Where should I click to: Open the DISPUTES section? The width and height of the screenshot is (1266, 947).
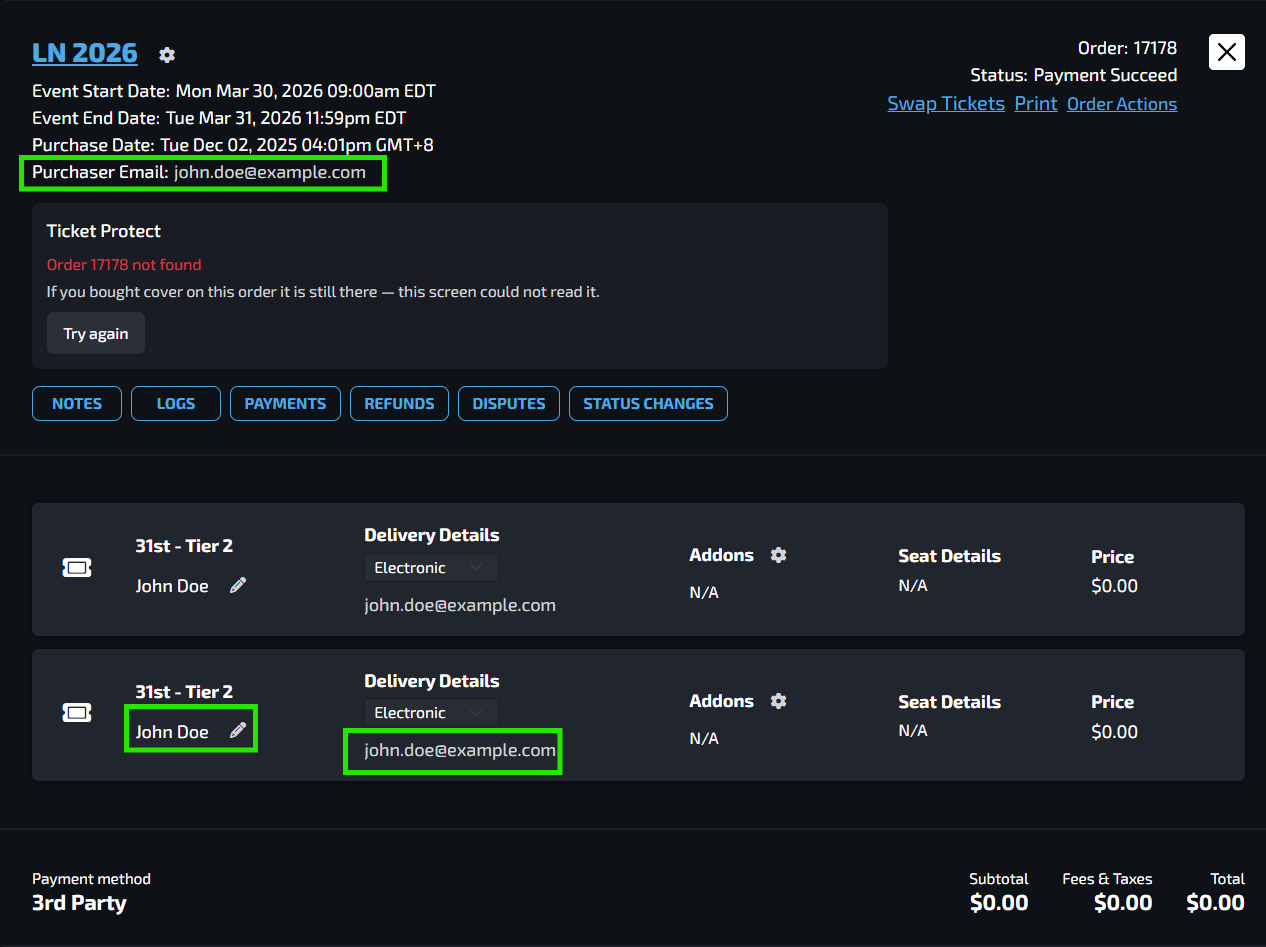(x=509, y=404)
